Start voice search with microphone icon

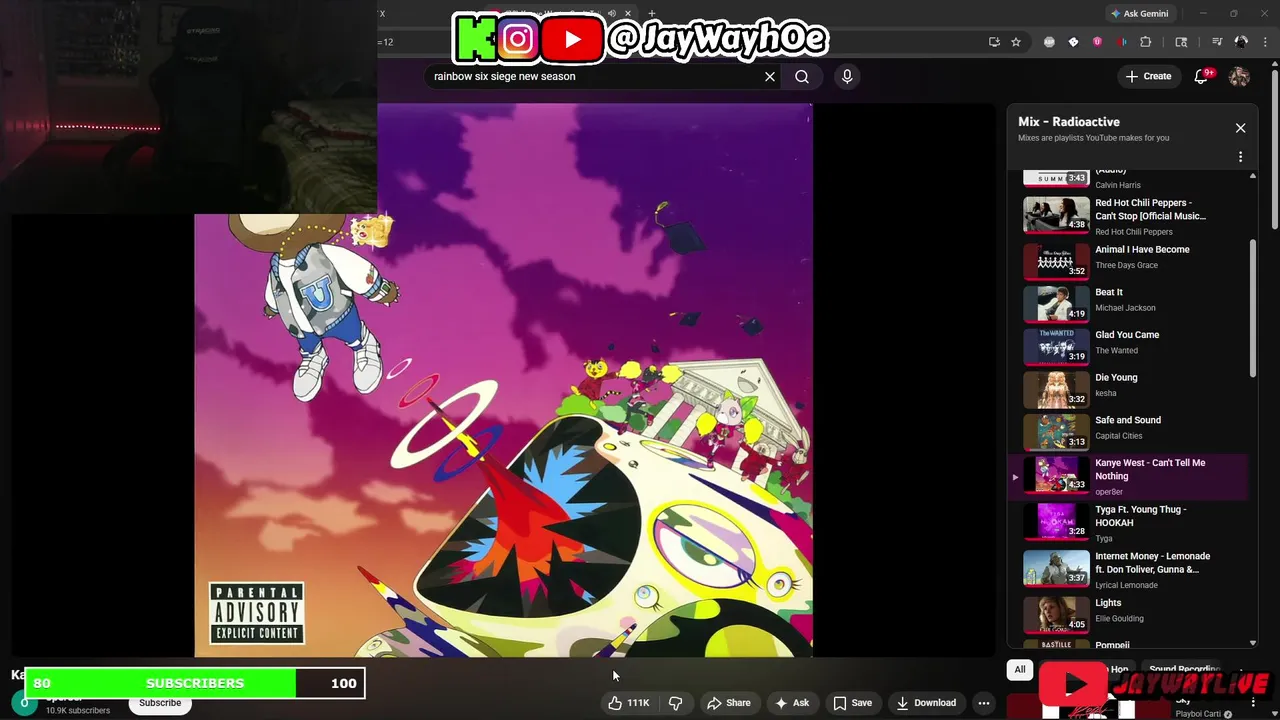point(847,76)
